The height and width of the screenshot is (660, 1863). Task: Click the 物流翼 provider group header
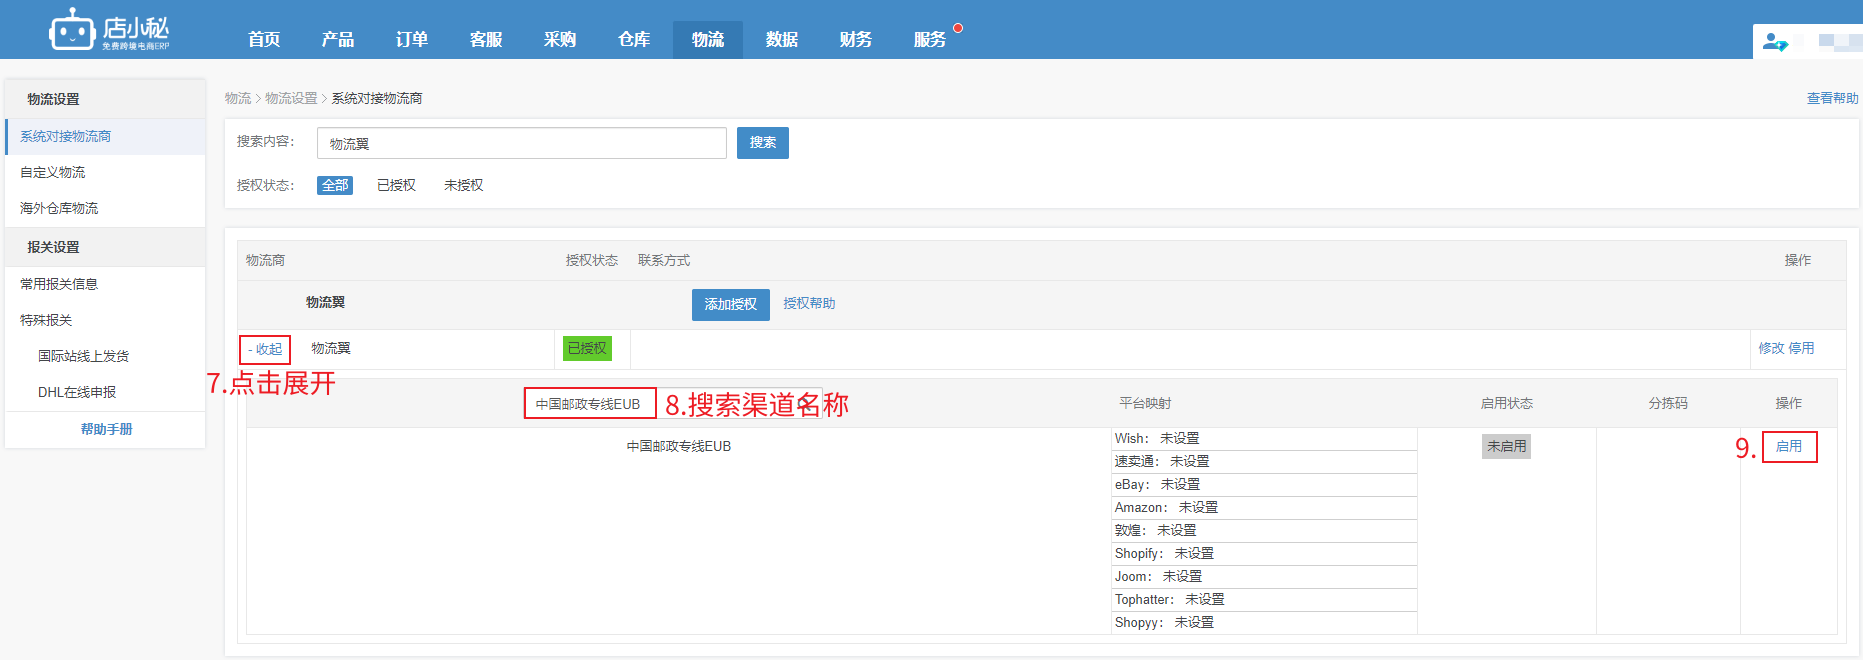click(x=325, y=302)
